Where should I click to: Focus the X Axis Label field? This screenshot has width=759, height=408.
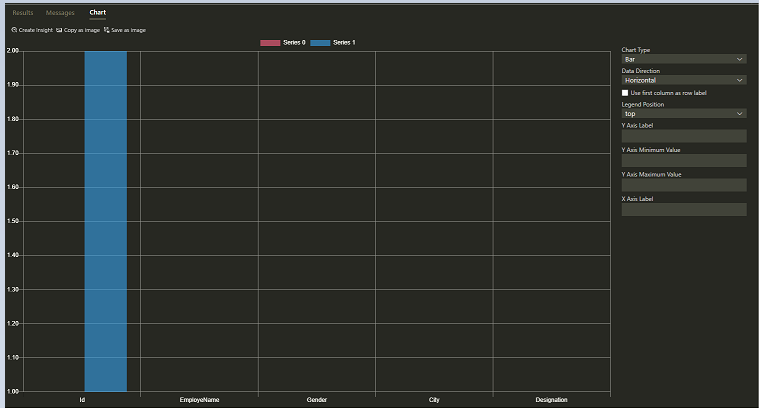pyautogui.click(x=683, y=210)
